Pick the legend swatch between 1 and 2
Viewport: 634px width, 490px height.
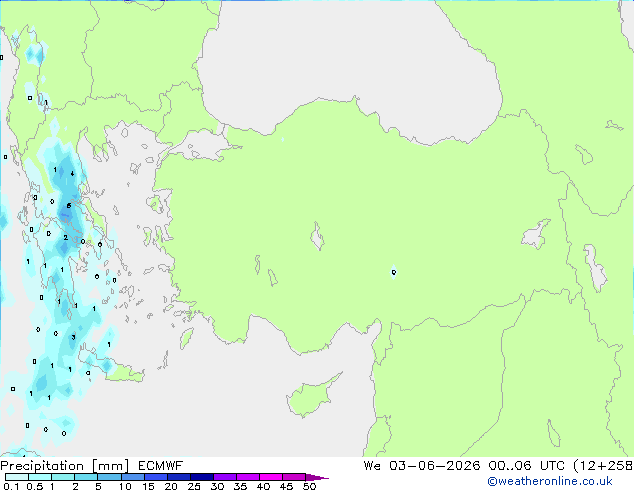tap(63, 477)
